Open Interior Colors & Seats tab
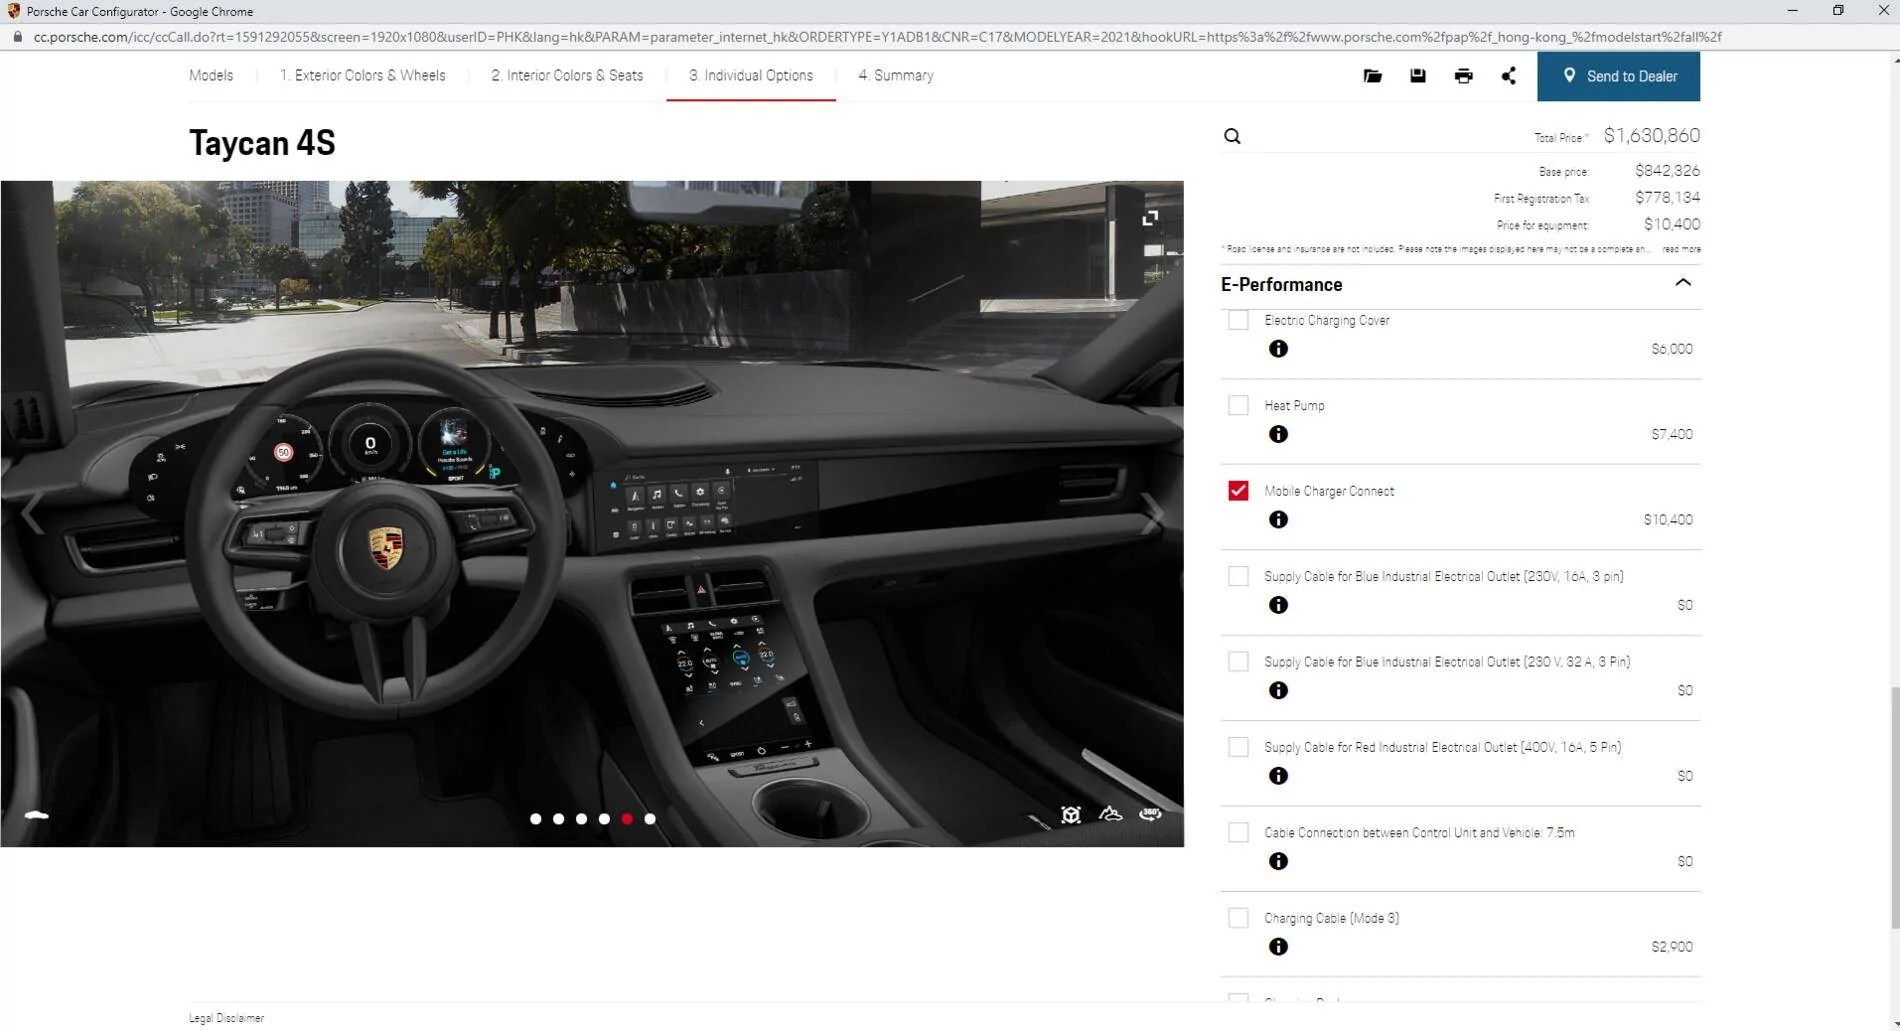 567,76
